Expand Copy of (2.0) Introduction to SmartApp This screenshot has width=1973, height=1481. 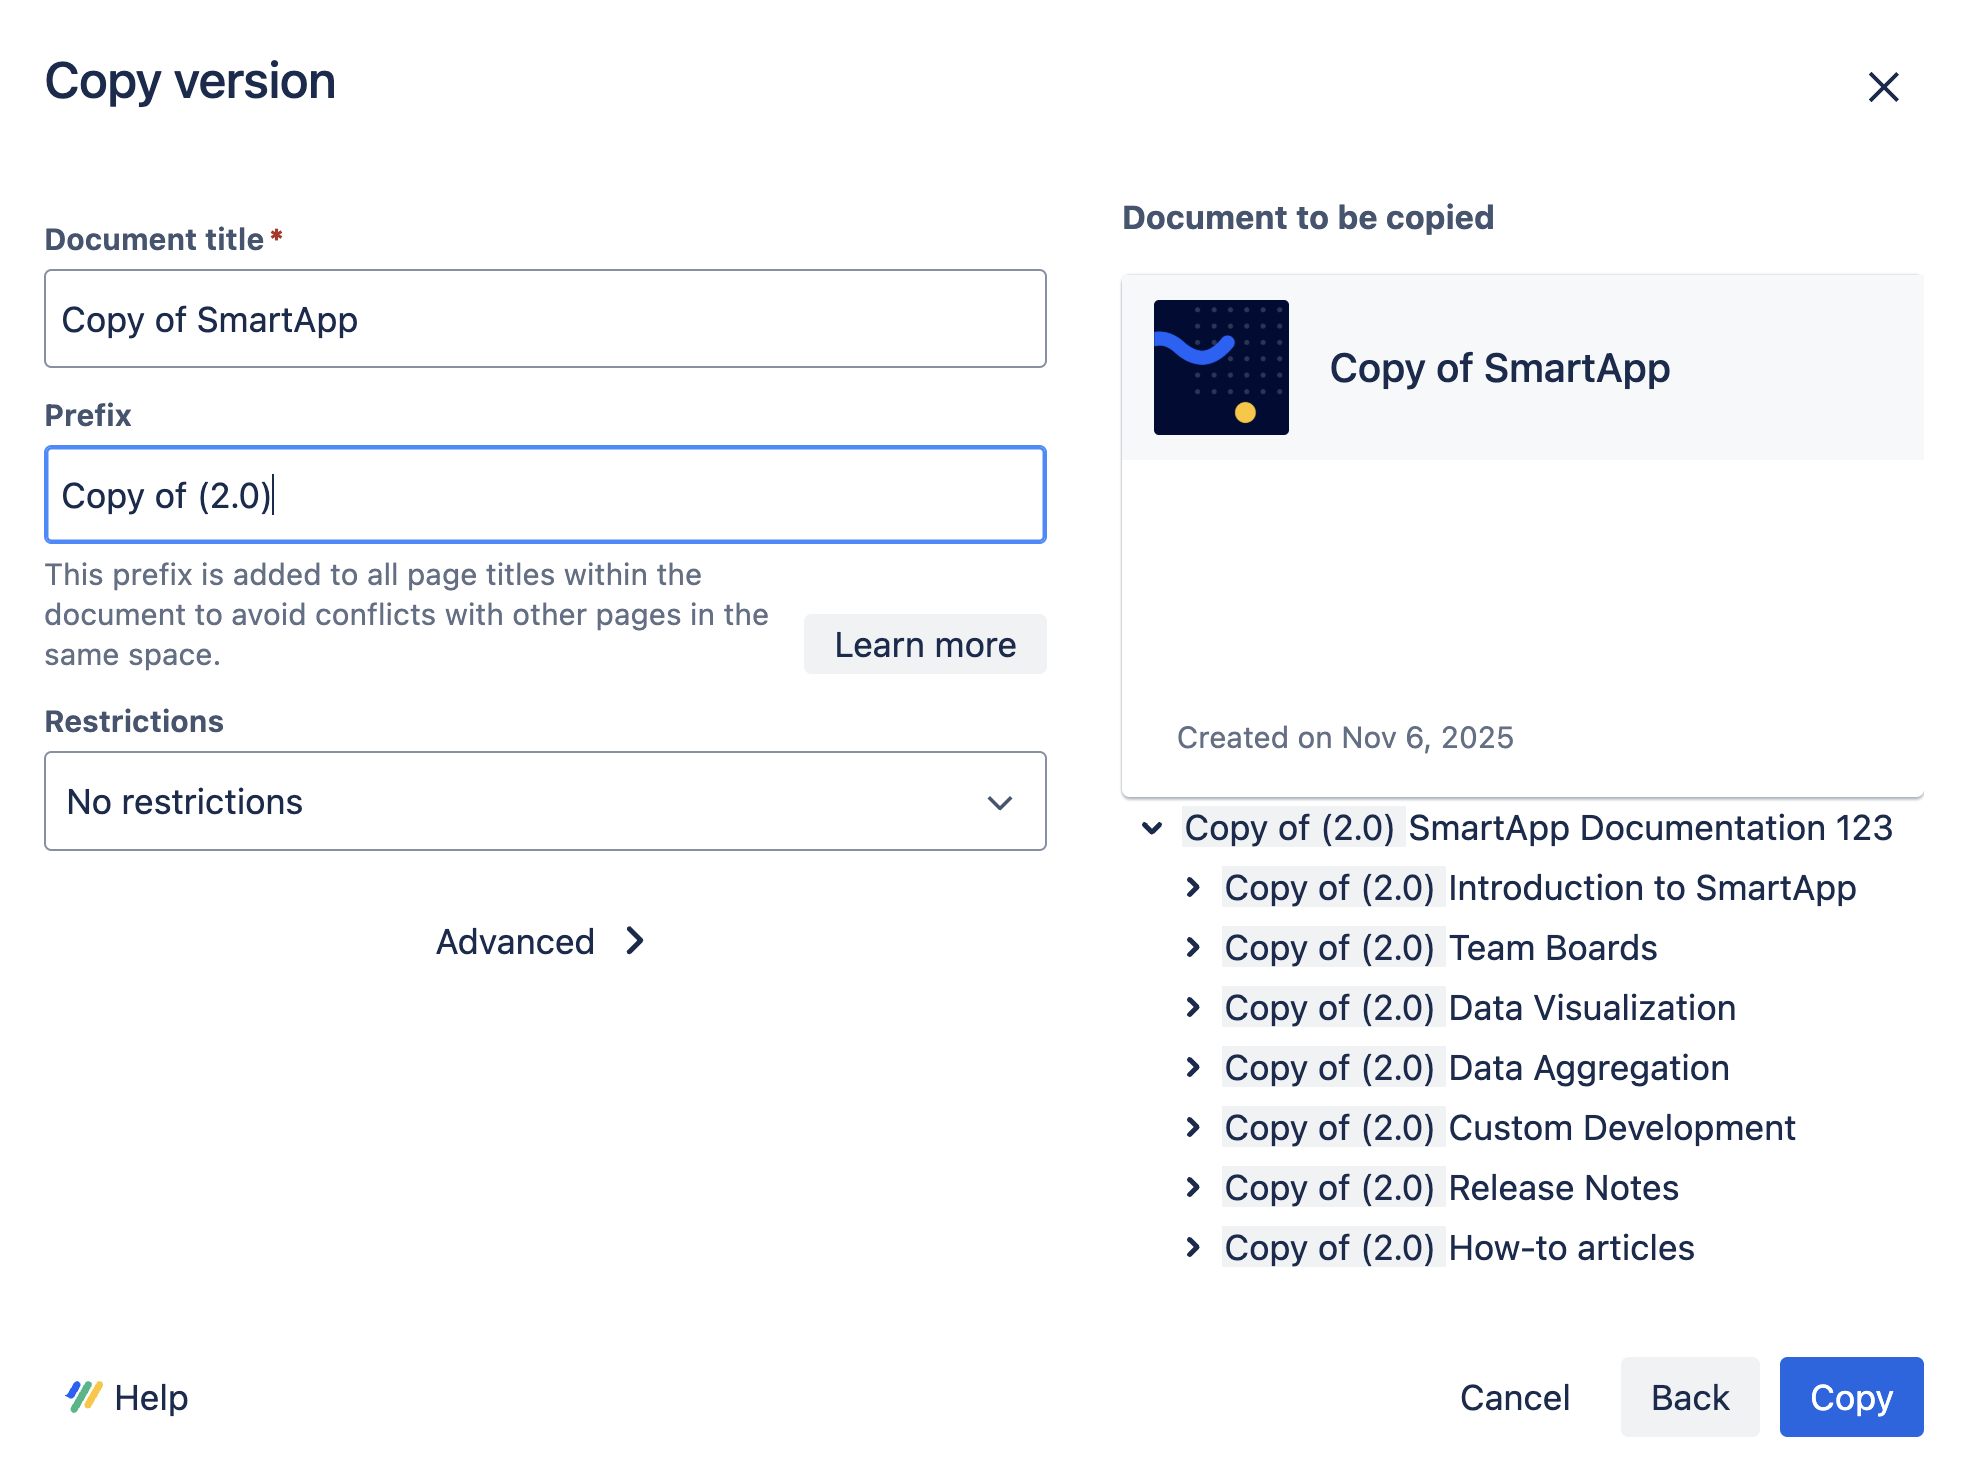tap(1193, 888)
